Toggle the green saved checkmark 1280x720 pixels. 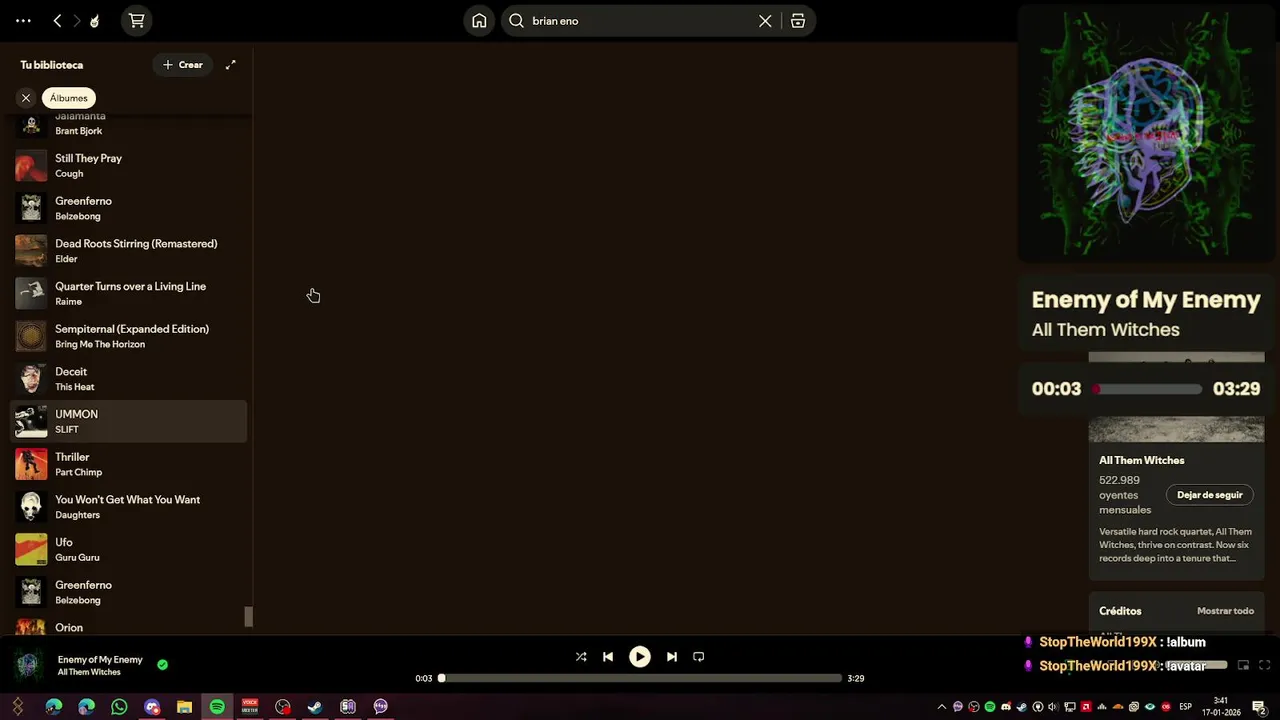(162, 664)
